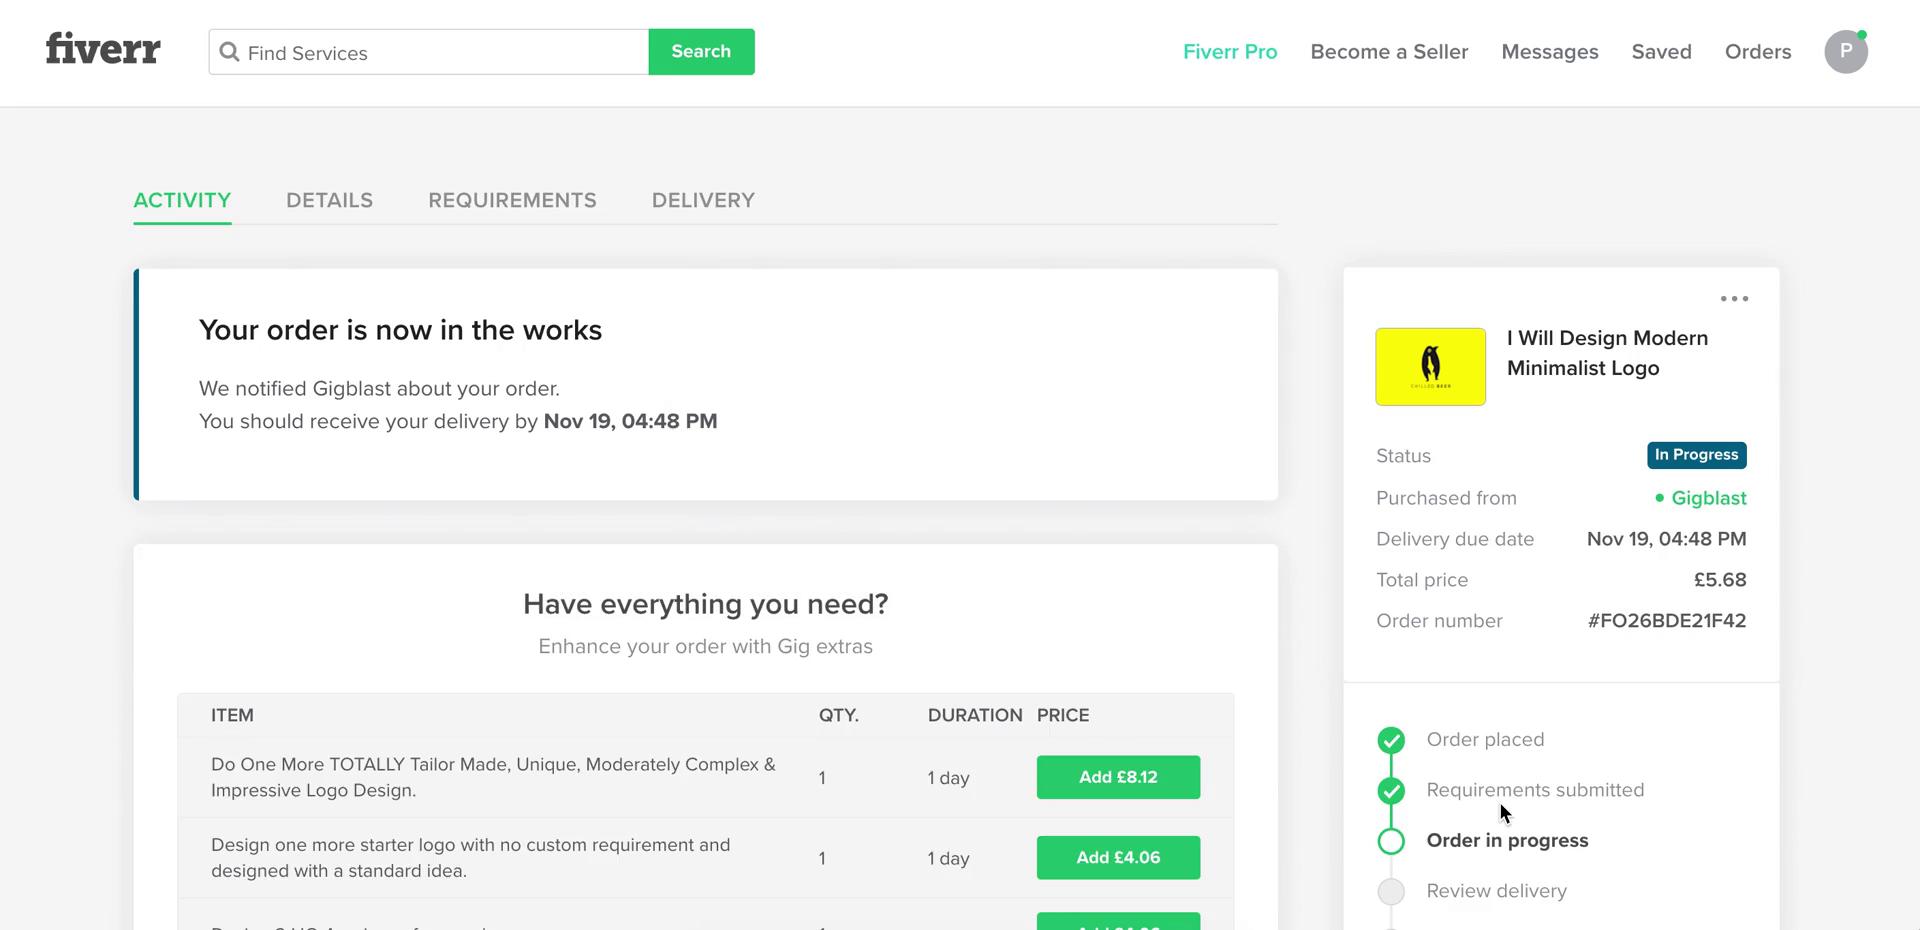Open the profile avatar menu
The image size is (1920, 930).
(x=1846, y=52)
